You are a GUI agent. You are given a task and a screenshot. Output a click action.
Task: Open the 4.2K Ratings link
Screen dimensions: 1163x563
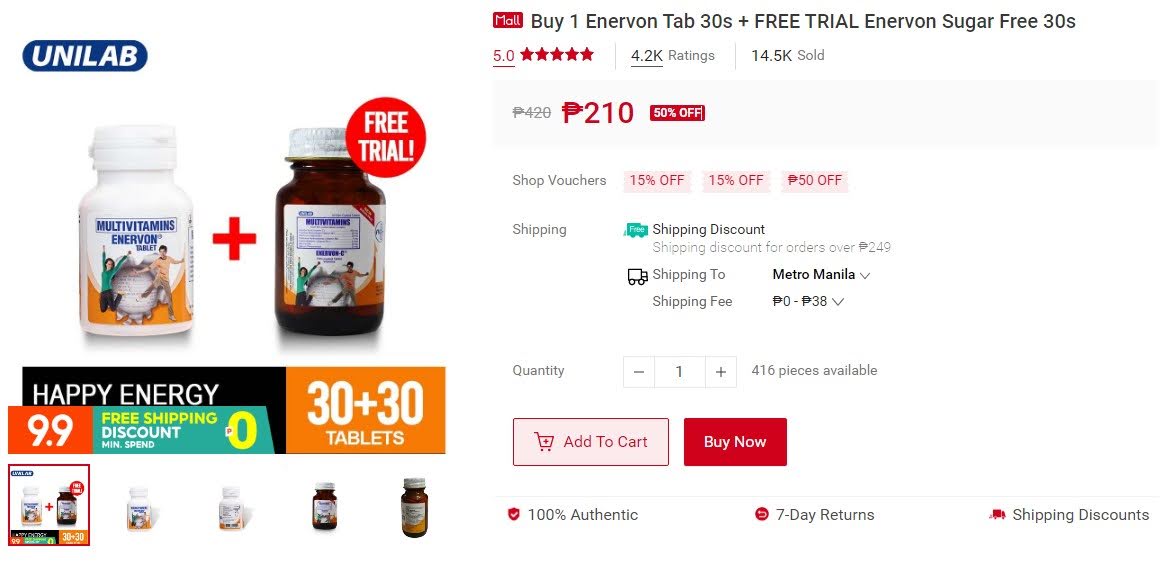(673, 56)
